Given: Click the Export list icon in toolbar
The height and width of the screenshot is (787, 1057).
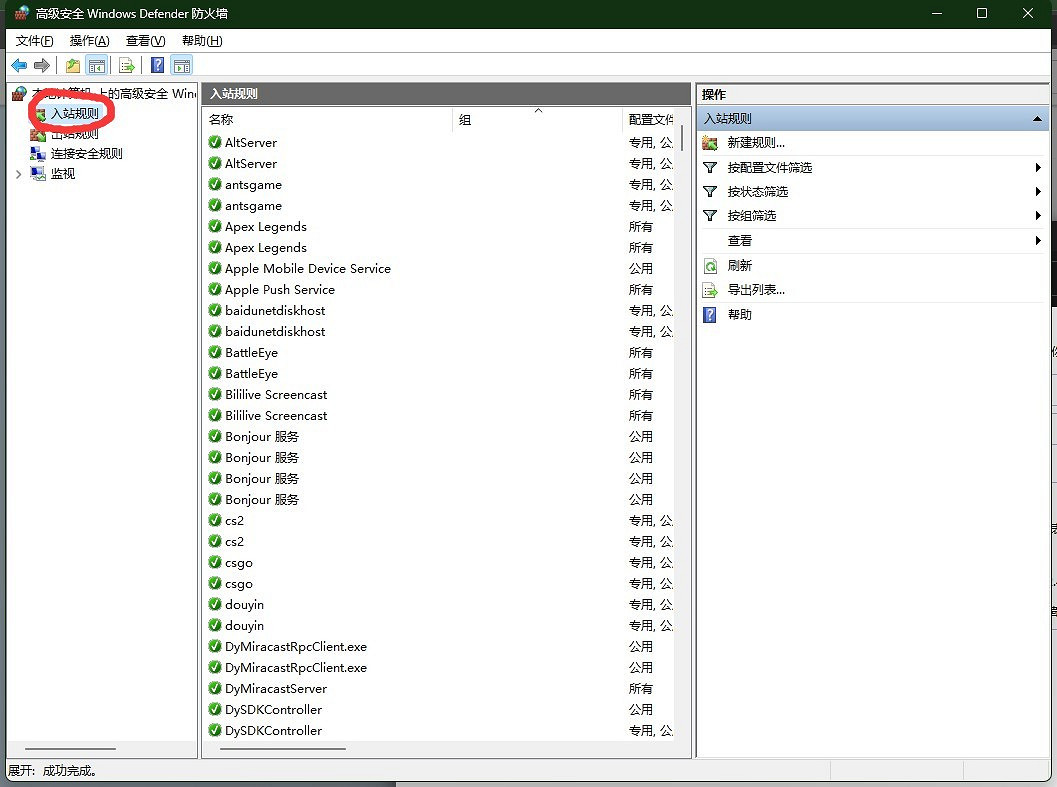Looking at the screenshot, I should tap(127, 66).
